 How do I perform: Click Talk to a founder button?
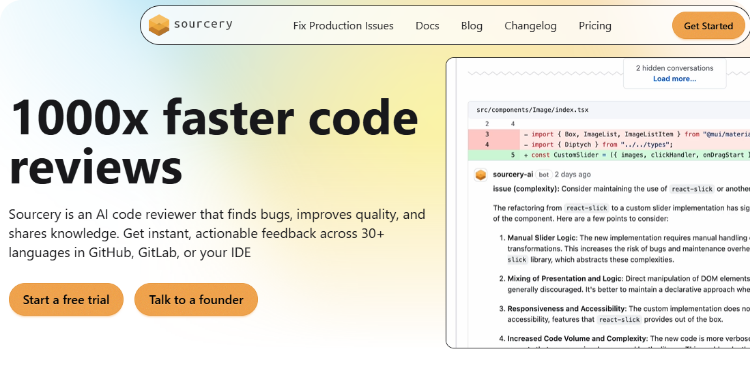point(196,300)
